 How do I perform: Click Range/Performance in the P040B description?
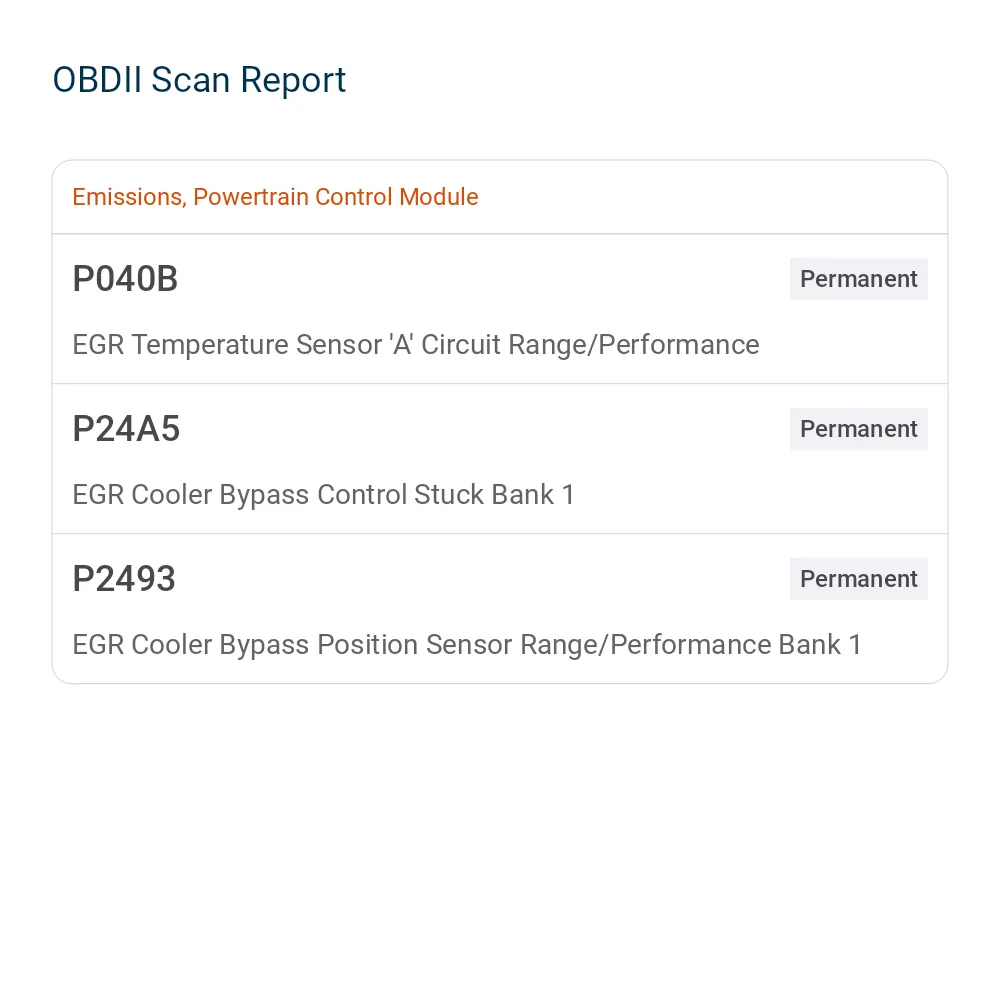click(x=634, y=345)
